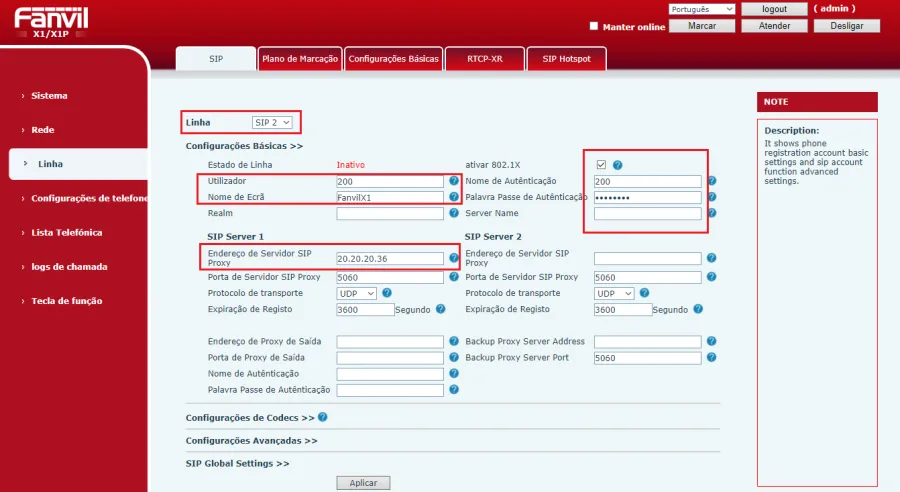900x492 pixels.
Task: Open the Português language dropdown
Action: pos(702,9)
